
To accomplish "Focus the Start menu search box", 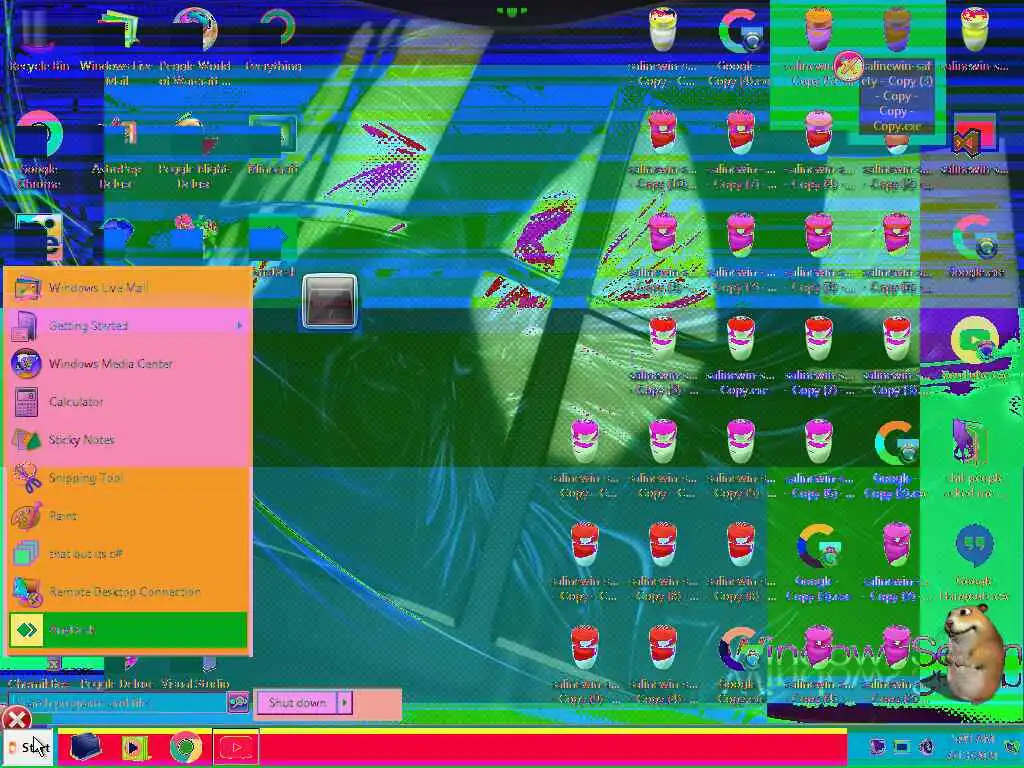I will coord(118,703).
